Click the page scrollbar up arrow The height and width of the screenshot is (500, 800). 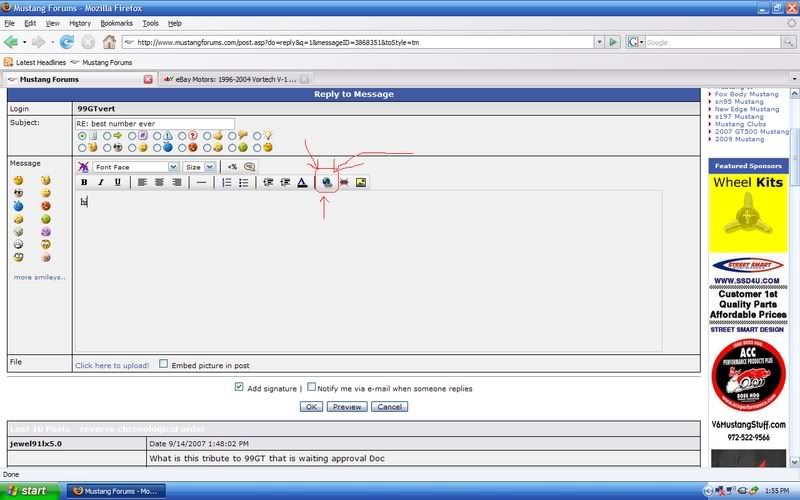(794, 93)
